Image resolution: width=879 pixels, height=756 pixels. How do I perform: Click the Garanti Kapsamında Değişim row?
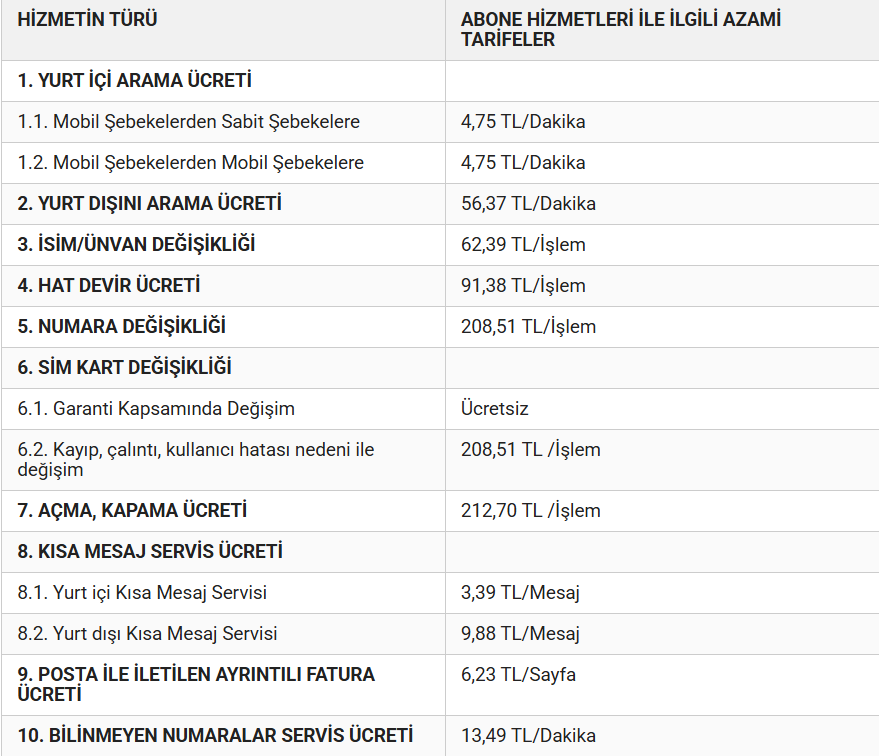[x=156, y=409]
